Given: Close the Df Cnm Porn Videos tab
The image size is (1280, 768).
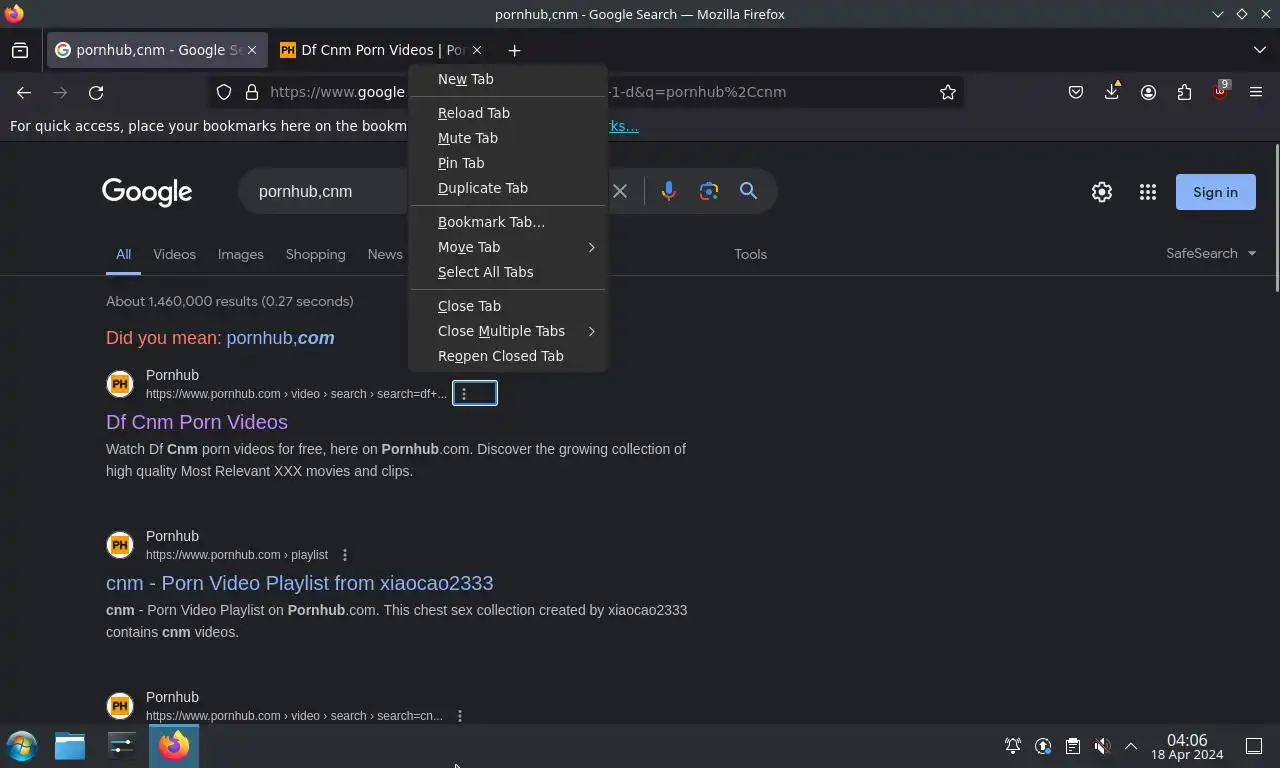Looking at the screenshot, I should click(477, 50).
